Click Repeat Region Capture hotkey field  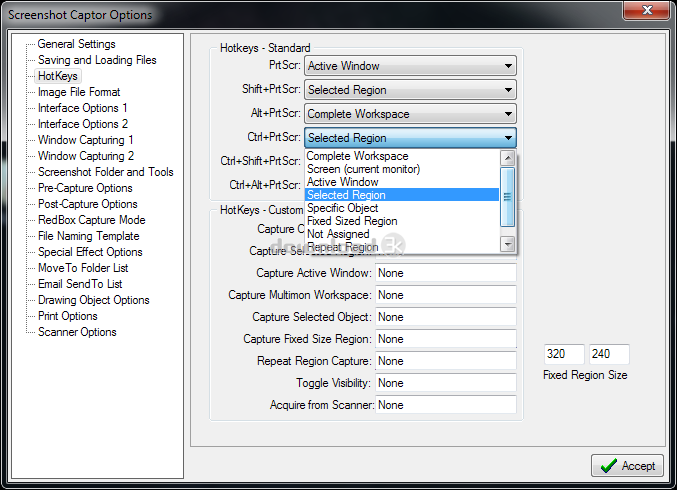point(446,361)
